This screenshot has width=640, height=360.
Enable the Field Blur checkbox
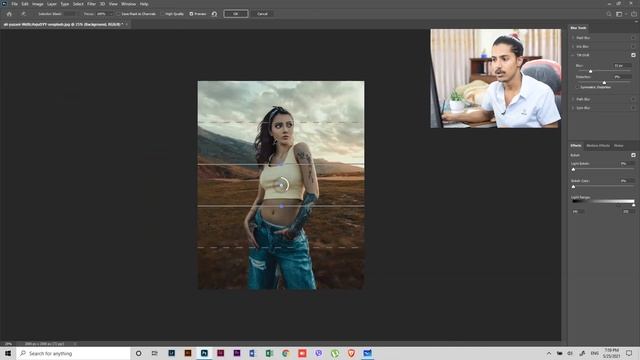(x=633, y=38)
